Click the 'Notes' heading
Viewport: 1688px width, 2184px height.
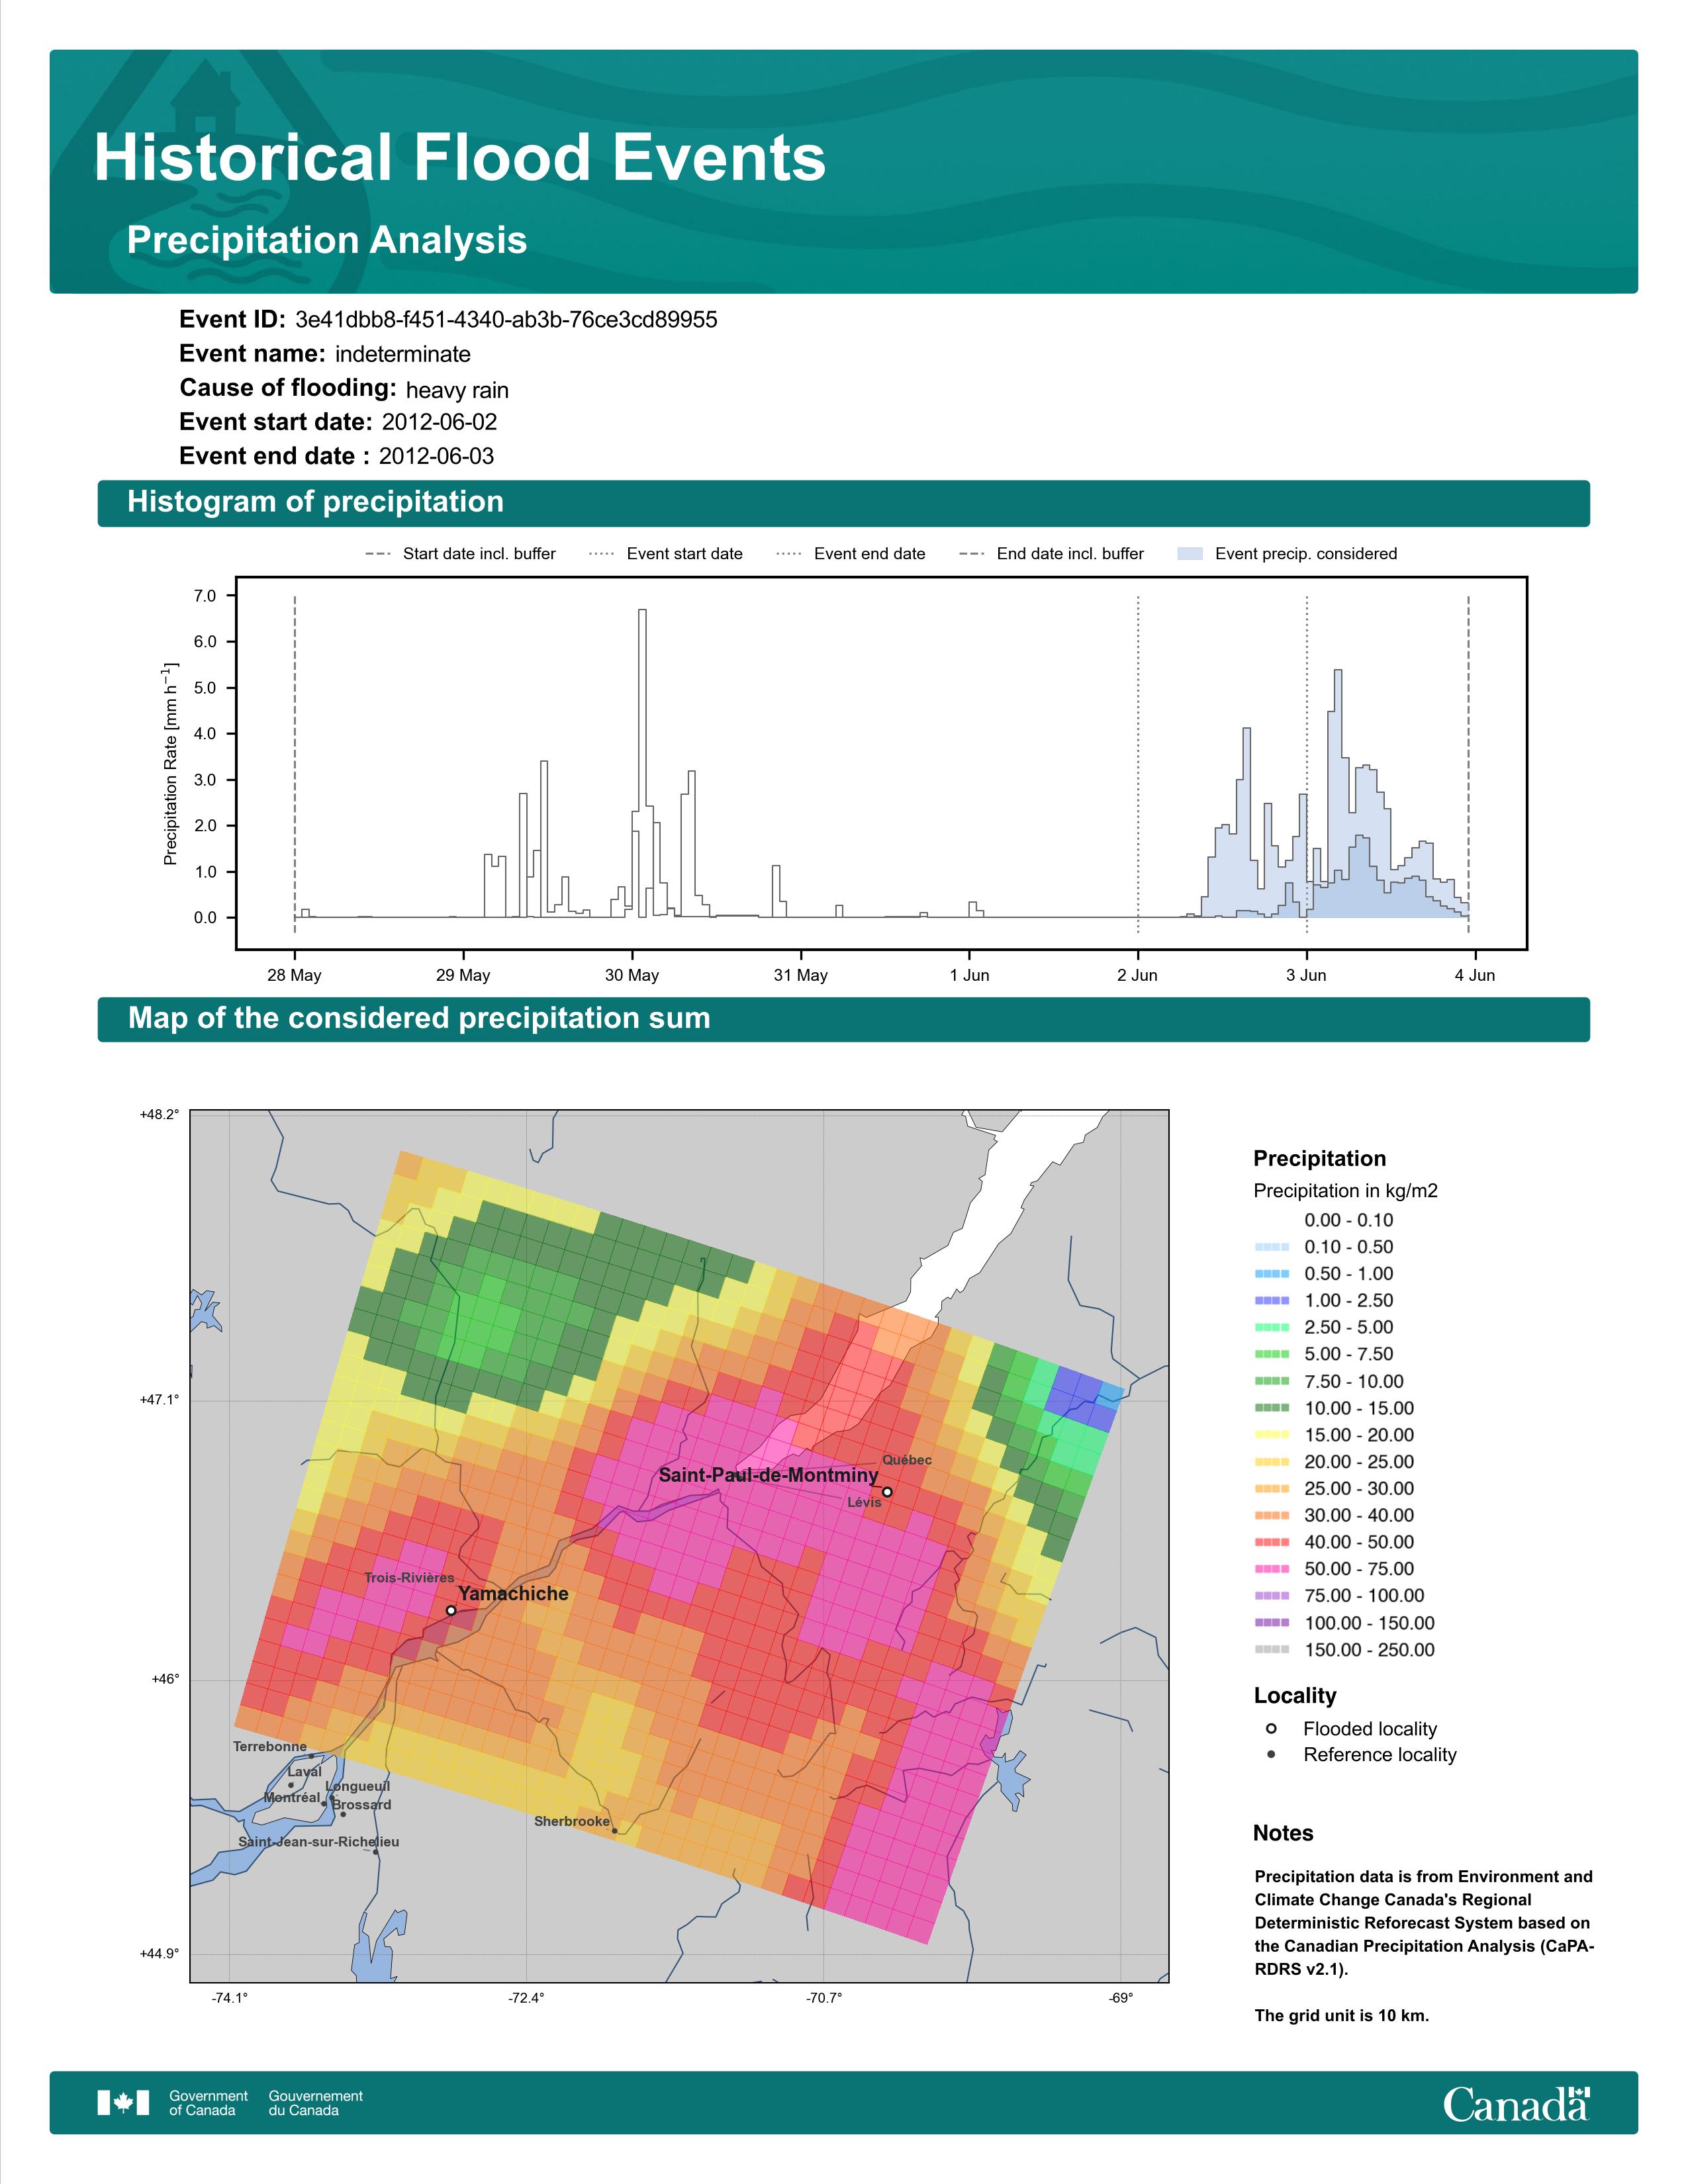tap(1283, 1833)
